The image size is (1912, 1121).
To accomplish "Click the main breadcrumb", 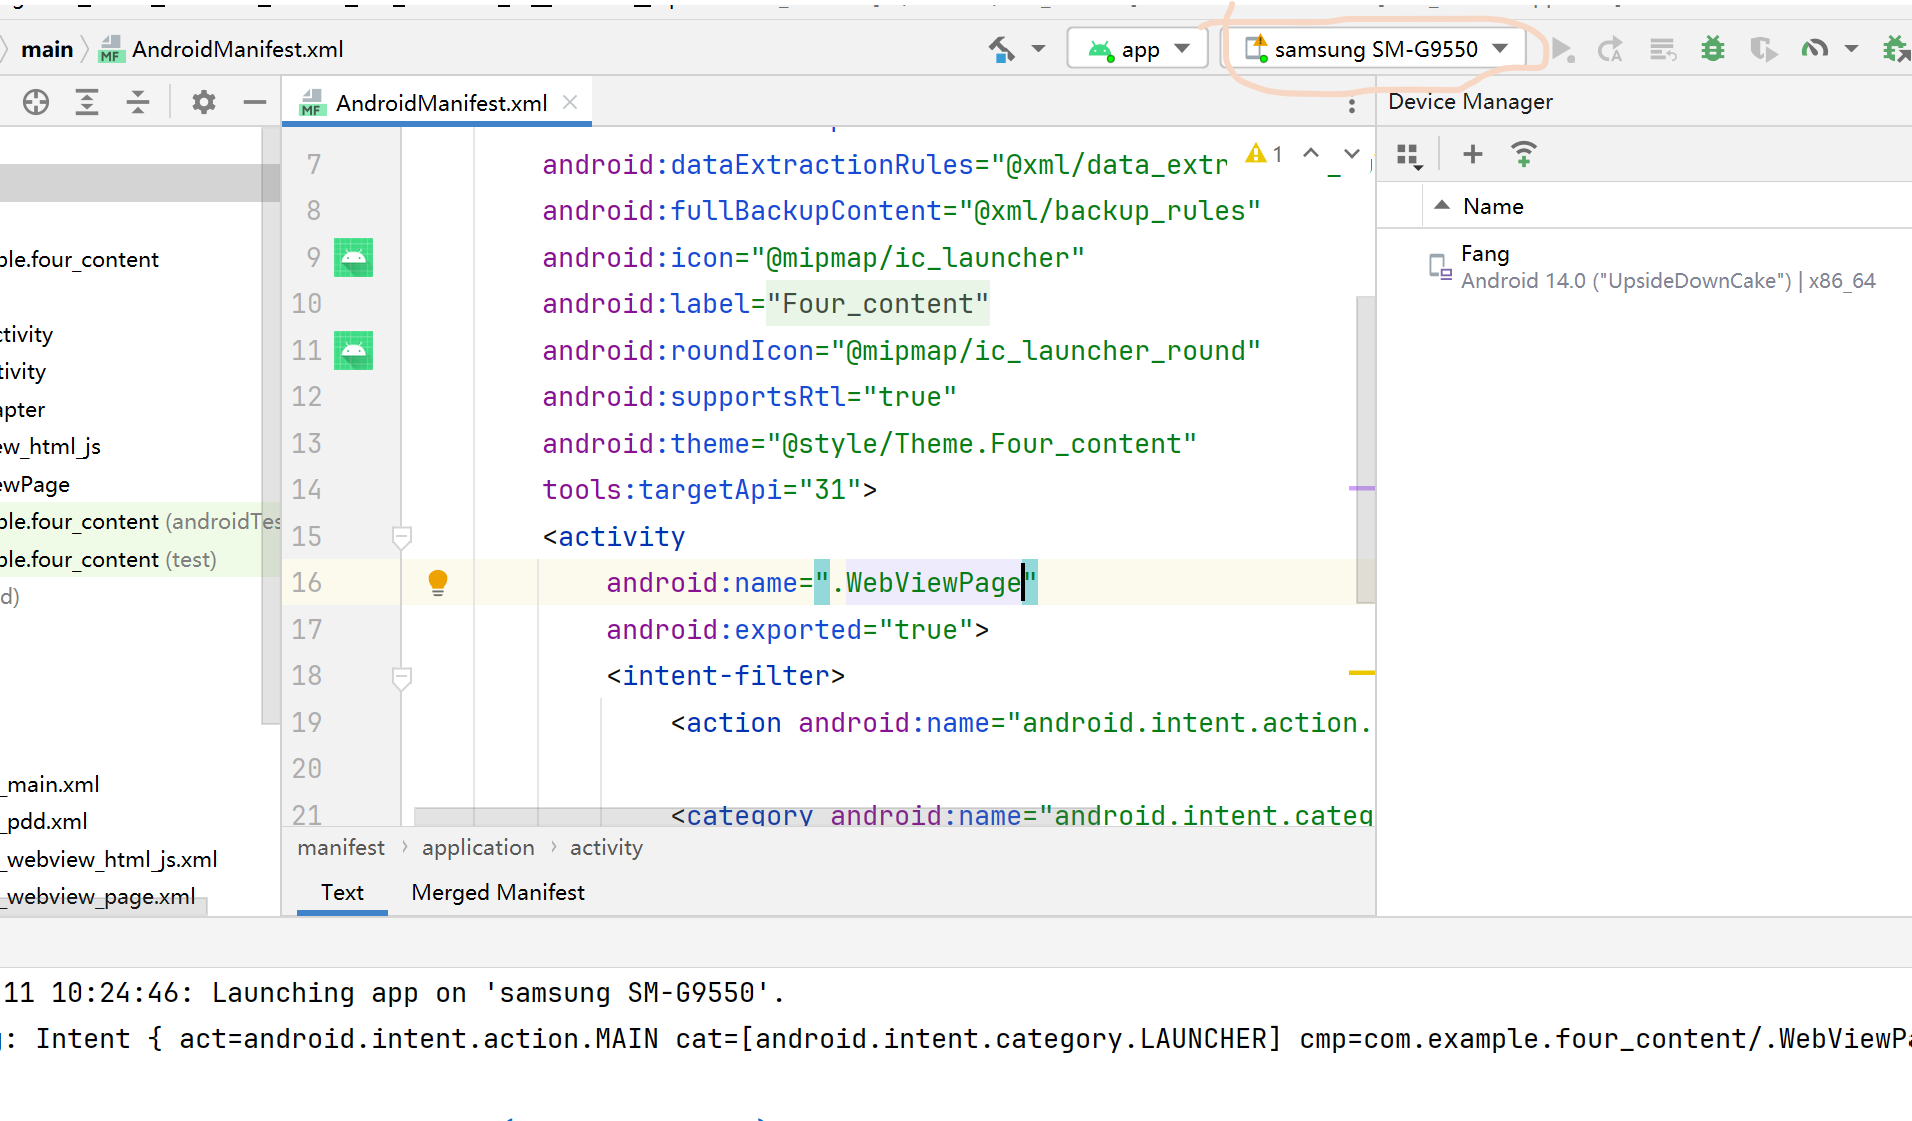I will (x=47, y=49).
